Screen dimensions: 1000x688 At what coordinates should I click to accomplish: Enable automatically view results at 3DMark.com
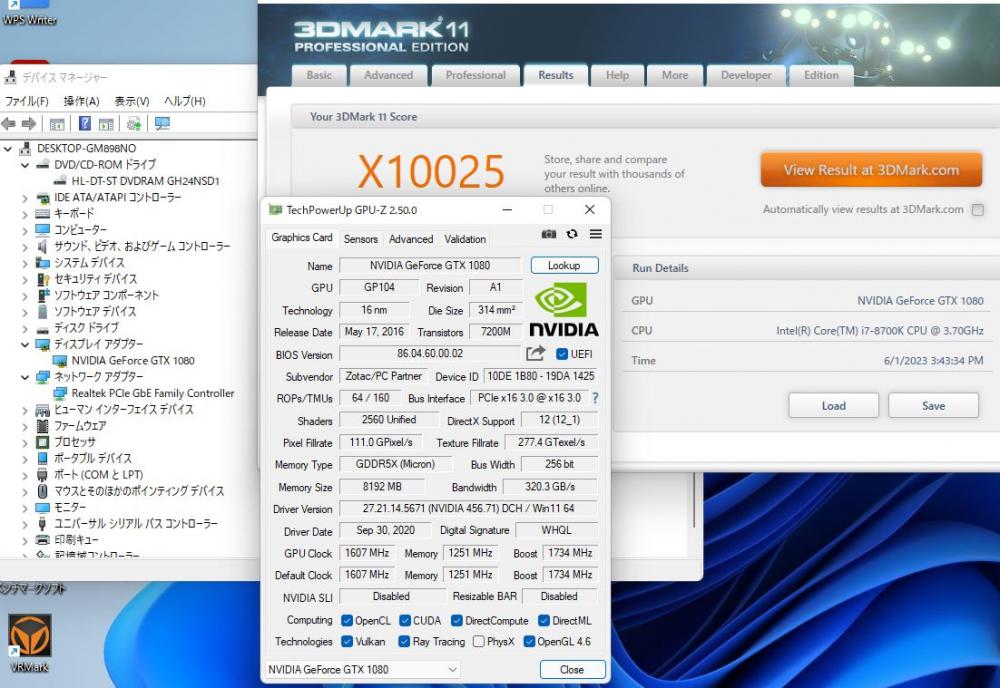[977, 210]
